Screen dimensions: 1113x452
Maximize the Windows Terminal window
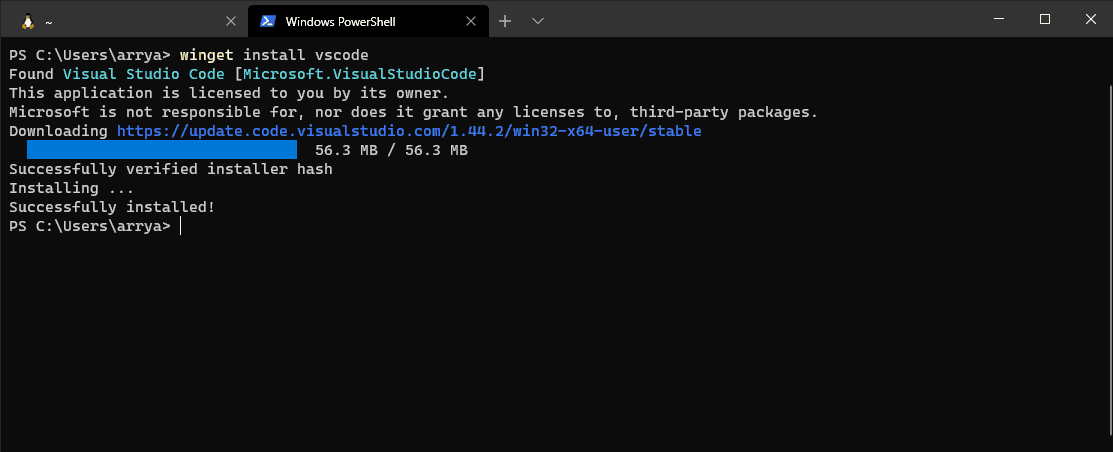[x=1044, y=19]
